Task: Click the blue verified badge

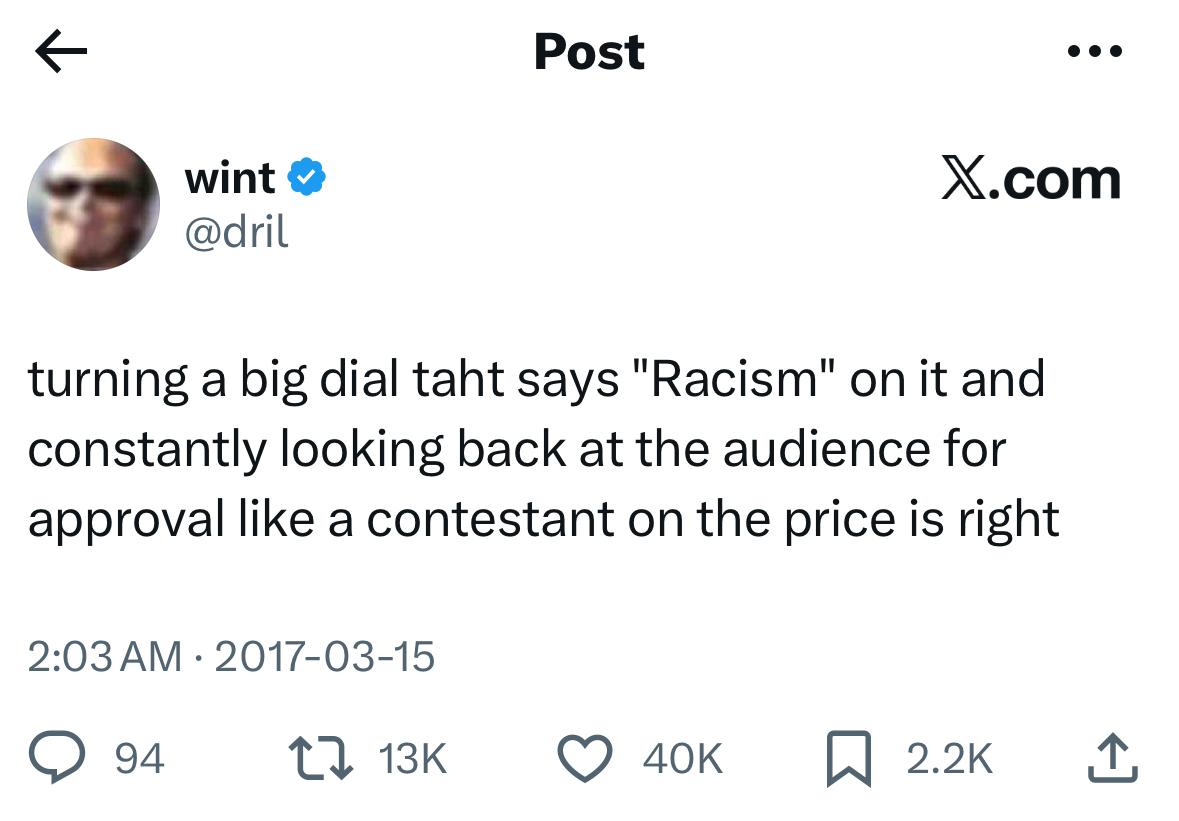Action: [x=306, y=178]
